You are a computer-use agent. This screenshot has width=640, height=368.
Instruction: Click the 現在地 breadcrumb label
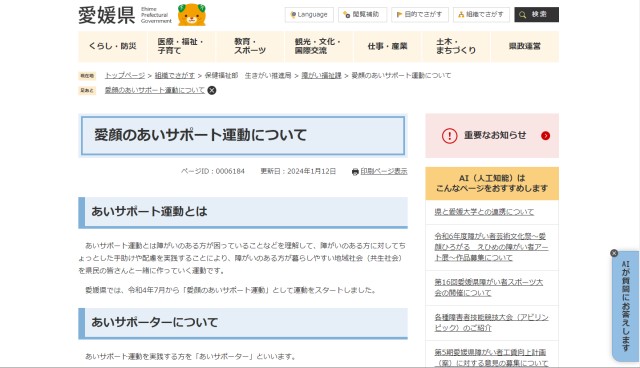pyautogui.click(x=87, y=76)
